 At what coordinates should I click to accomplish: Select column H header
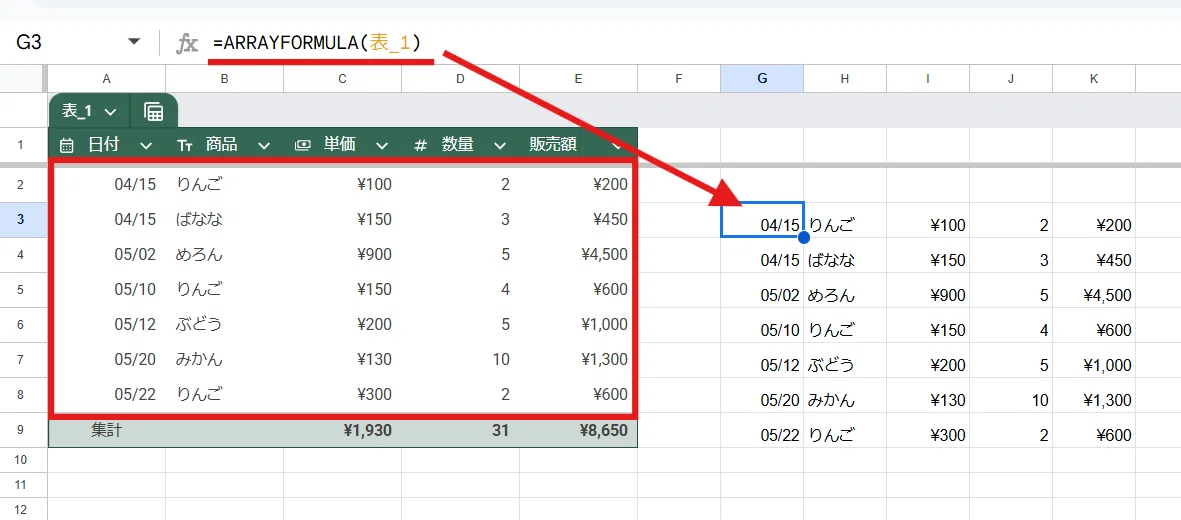(x=845, y=78)
